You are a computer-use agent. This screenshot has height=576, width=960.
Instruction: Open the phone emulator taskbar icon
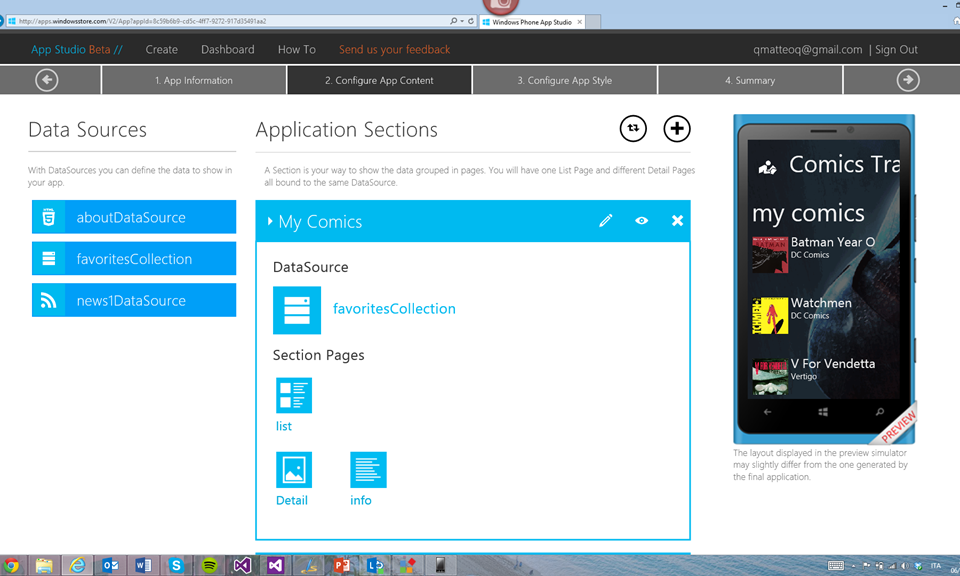coord(440,565)
